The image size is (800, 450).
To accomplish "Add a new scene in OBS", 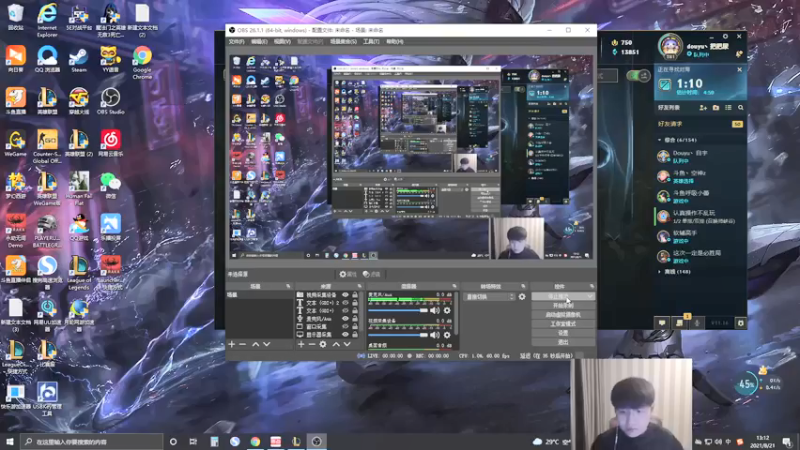I will [232, 344].
